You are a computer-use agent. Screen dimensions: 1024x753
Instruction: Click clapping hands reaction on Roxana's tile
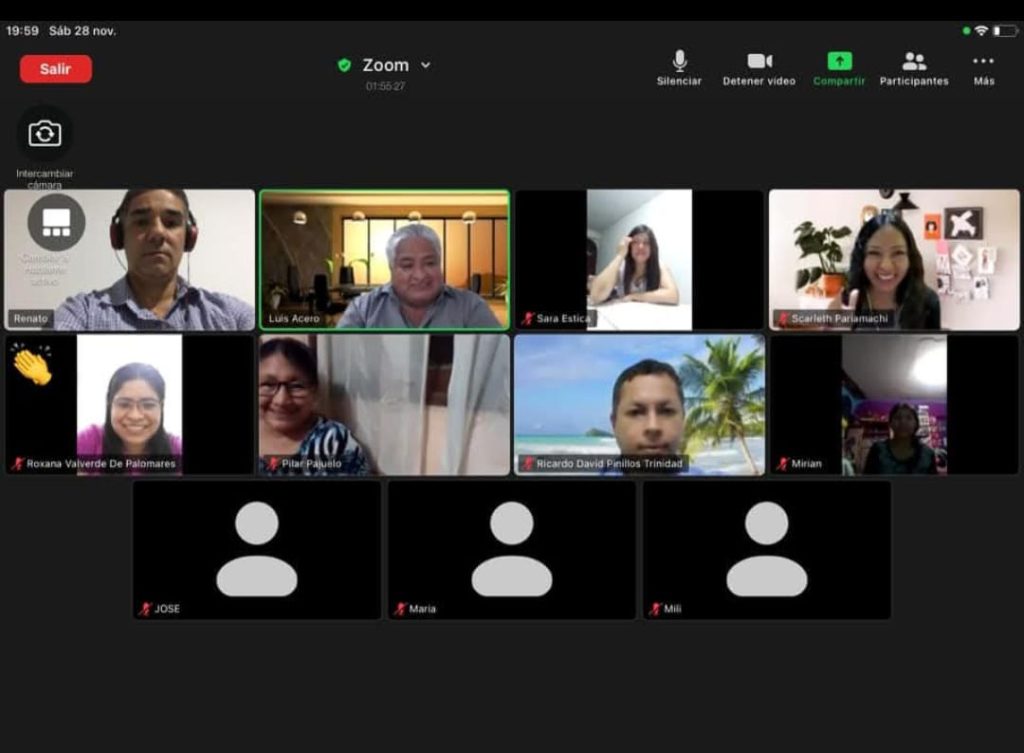point(32,366)
